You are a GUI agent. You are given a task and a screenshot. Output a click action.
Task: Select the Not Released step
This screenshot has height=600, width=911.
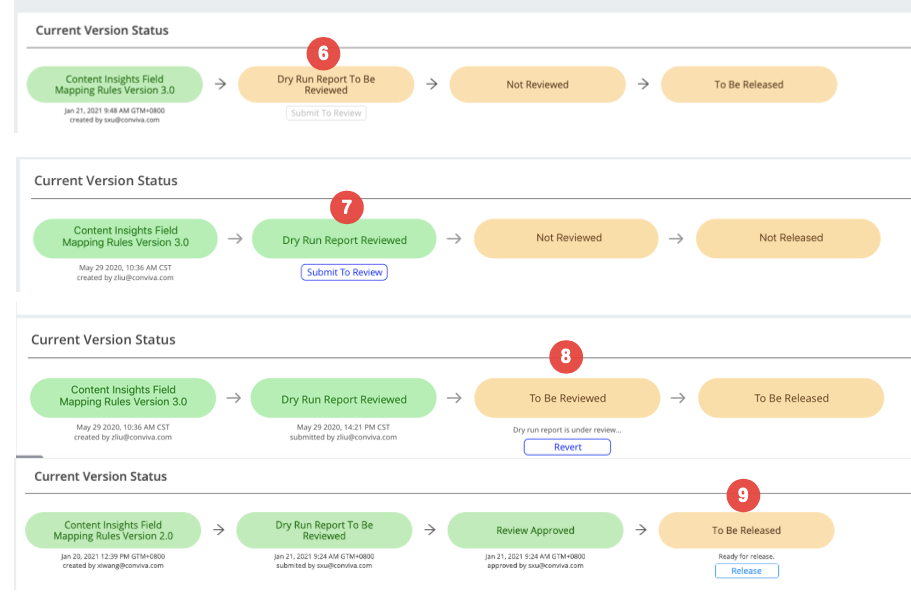point(788,238)
